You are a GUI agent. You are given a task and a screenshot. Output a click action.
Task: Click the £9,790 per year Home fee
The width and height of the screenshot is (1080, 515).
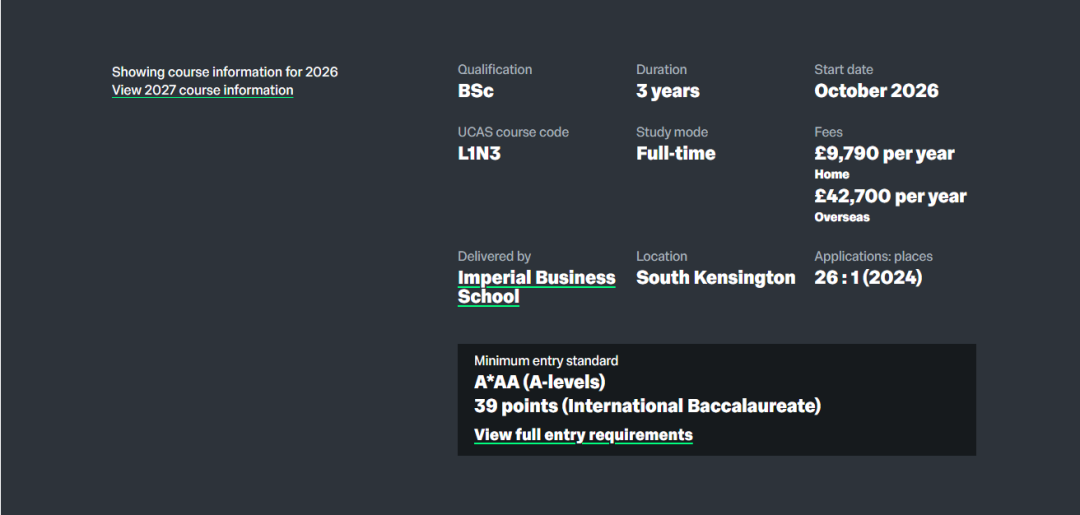pos(884,154)
